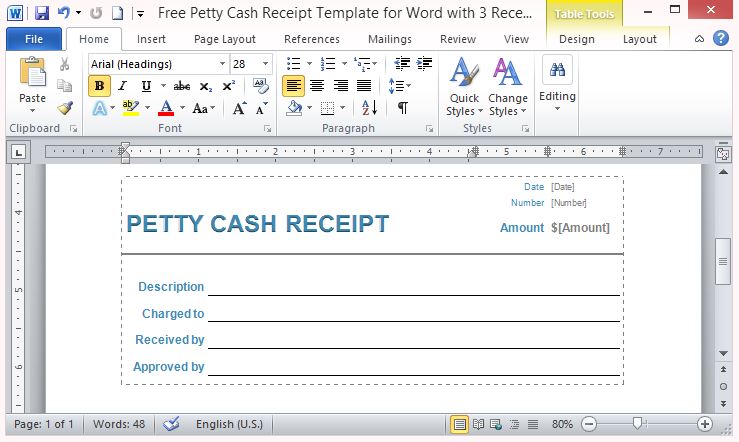This screenshot has height=442, width=739.
Task: Open the References tab
Action: [x=312, y=39]
